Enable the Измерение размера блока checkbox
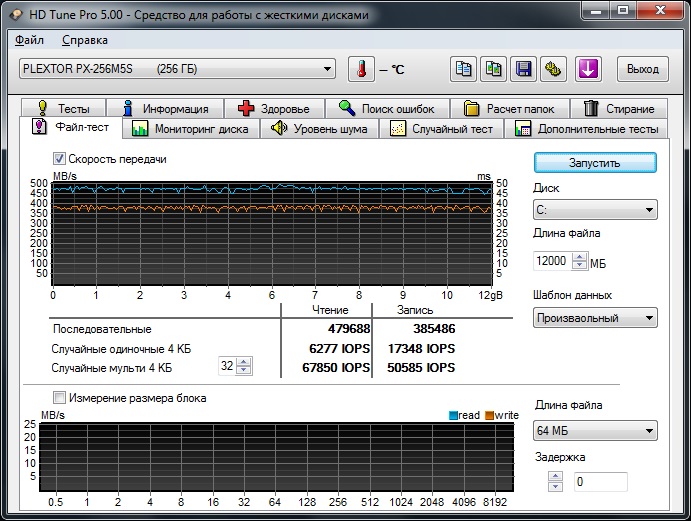This screenshot has height=521, width=691. coord(60,397)
